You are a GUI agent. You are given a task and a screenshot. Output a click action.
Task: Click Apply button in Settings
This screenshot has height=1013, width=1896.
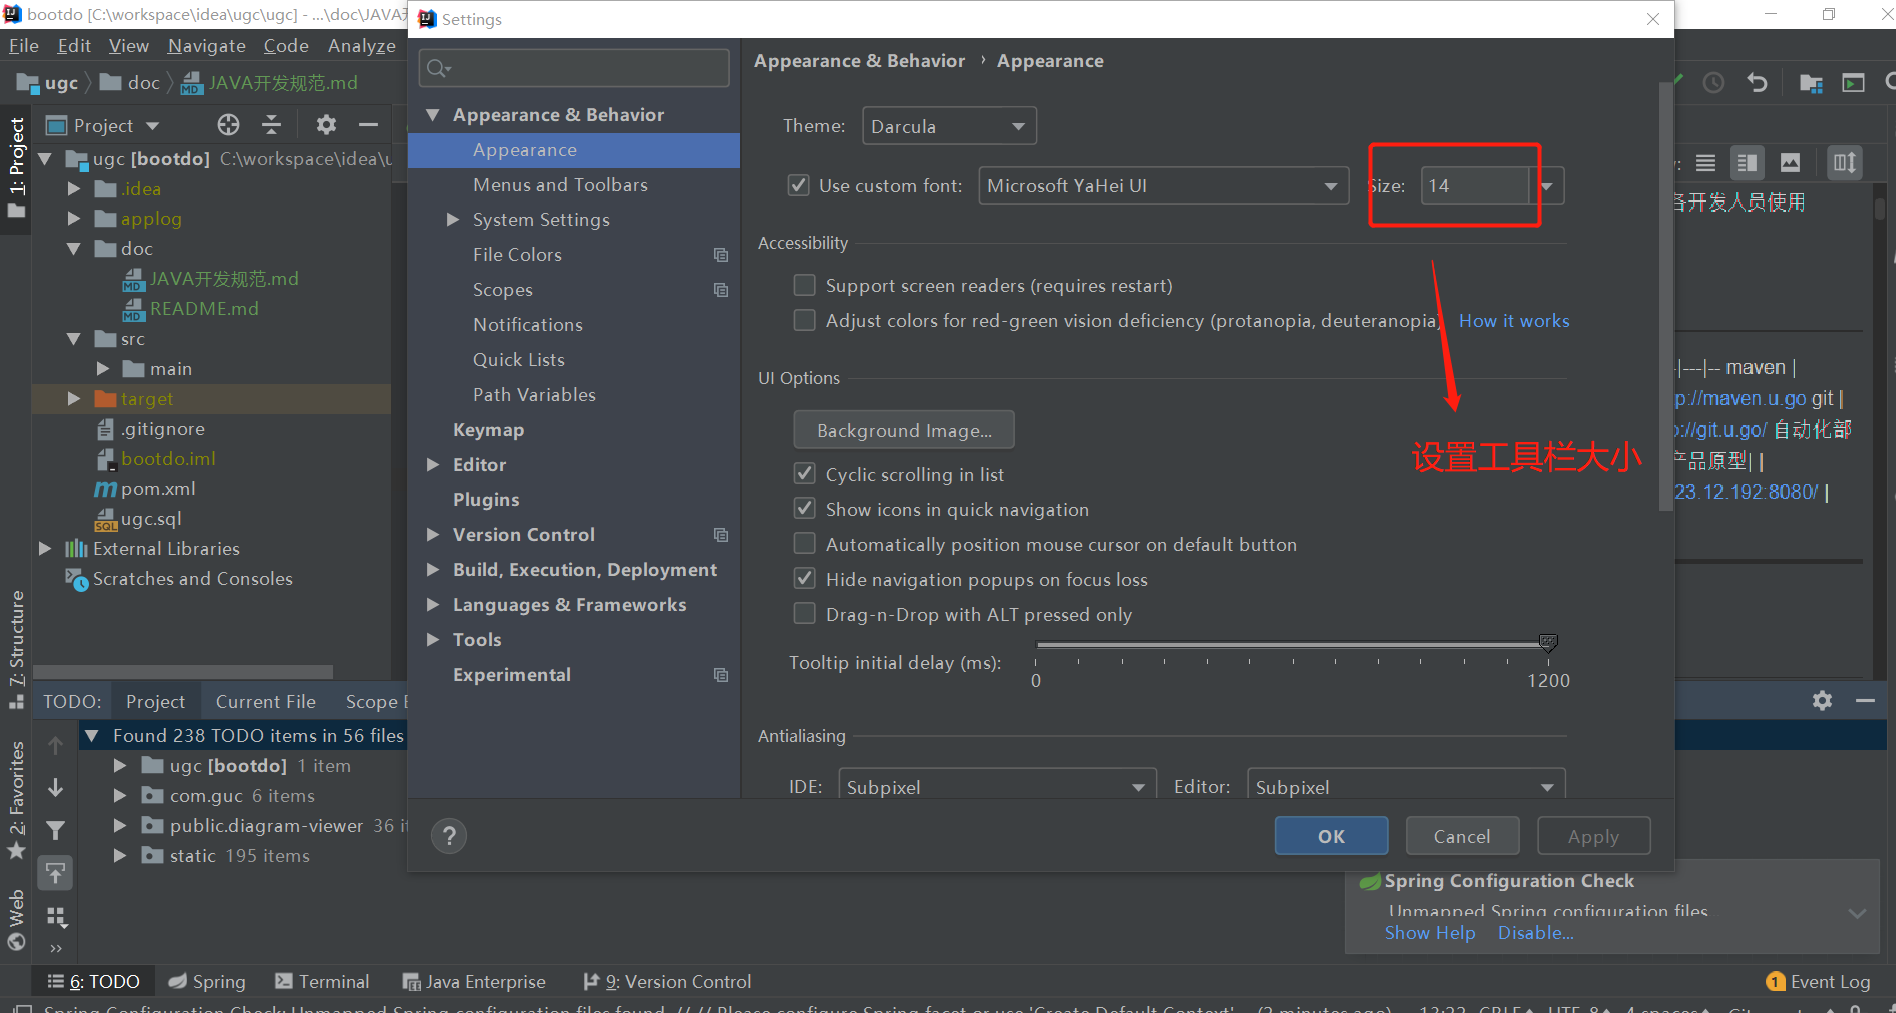click(1593, 836)
